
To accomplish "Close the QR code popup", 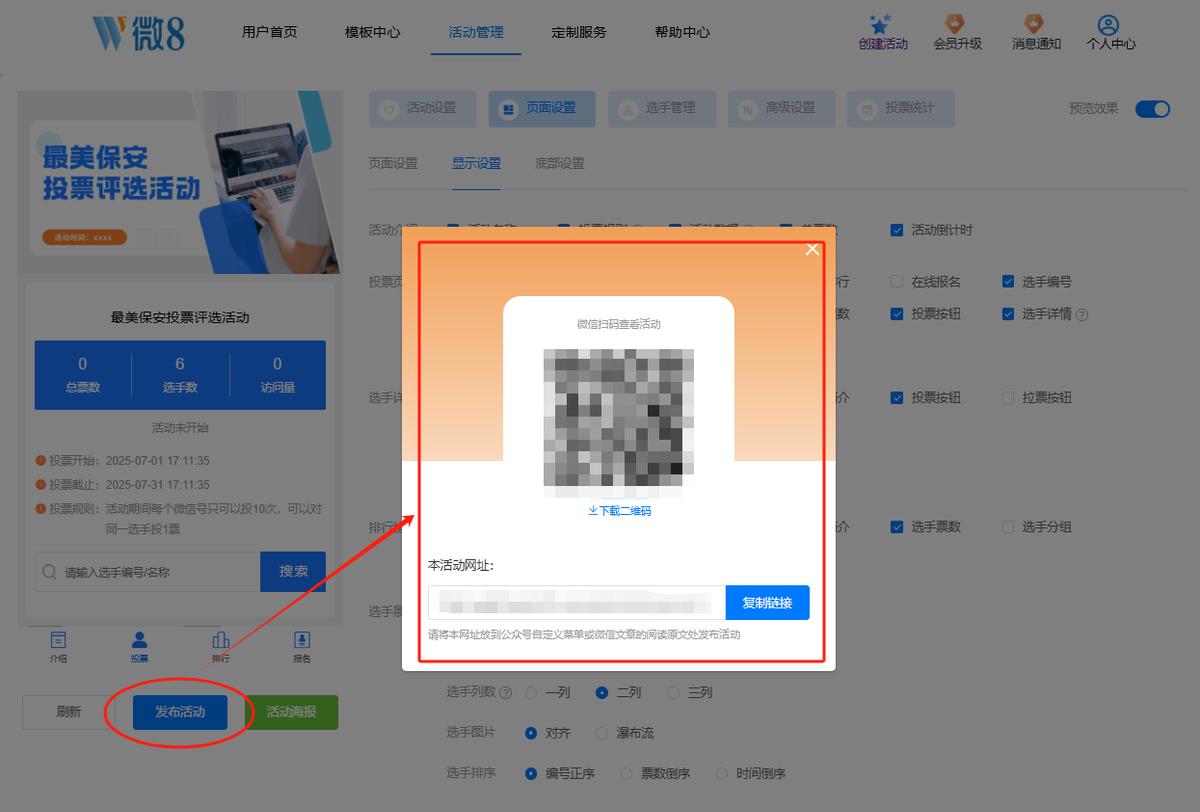I will (812, 250).
